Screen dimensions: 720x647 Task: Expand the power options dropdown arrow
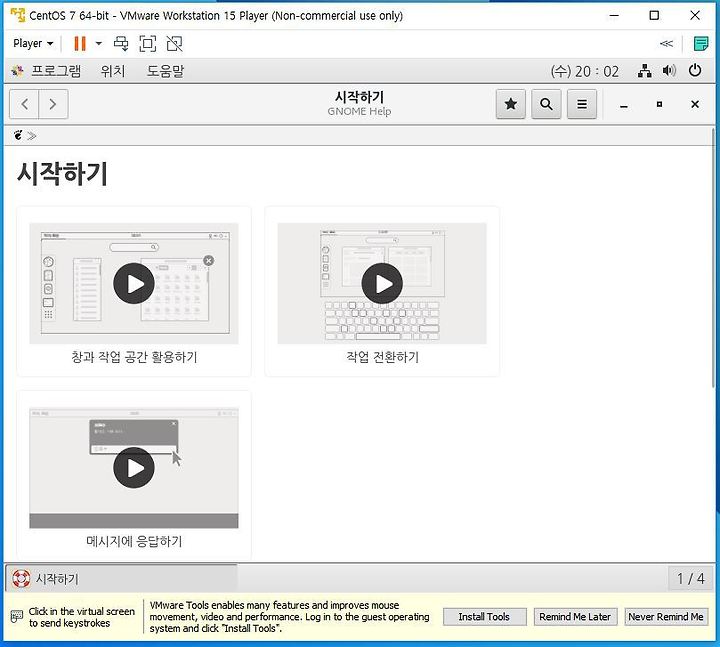[98, 44]
